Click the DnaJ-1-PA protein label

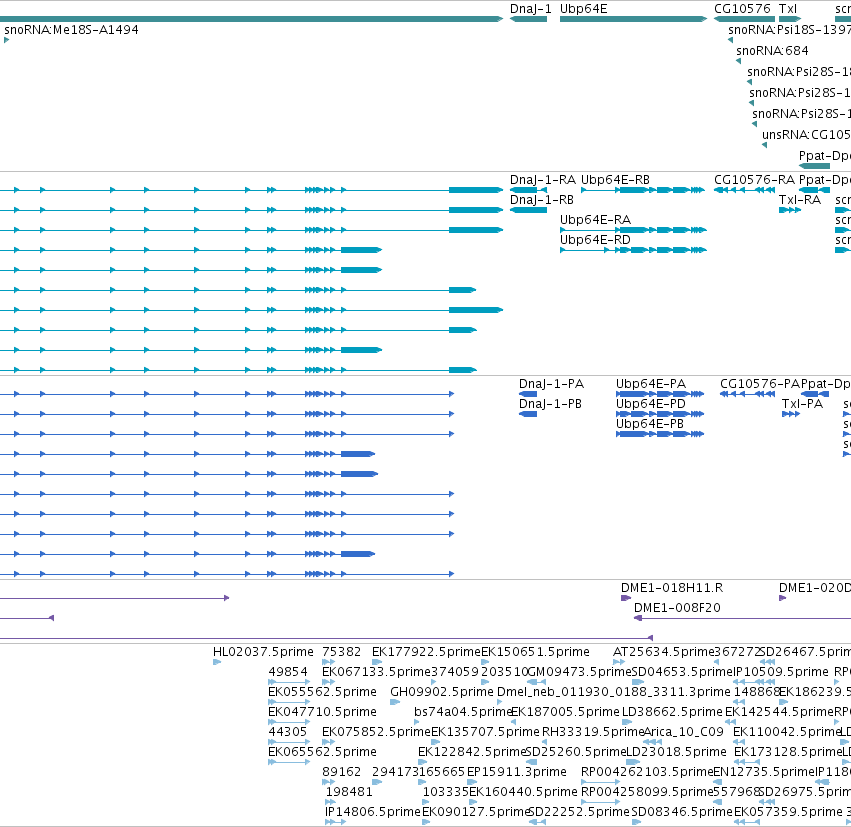point(551,384)
